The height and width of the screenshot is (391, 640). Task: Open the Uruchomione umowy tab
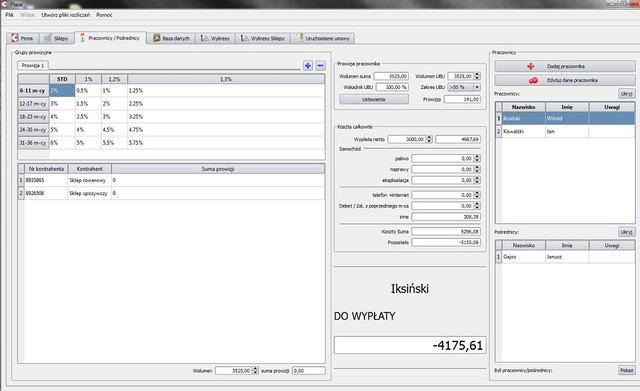coord(323,38)
